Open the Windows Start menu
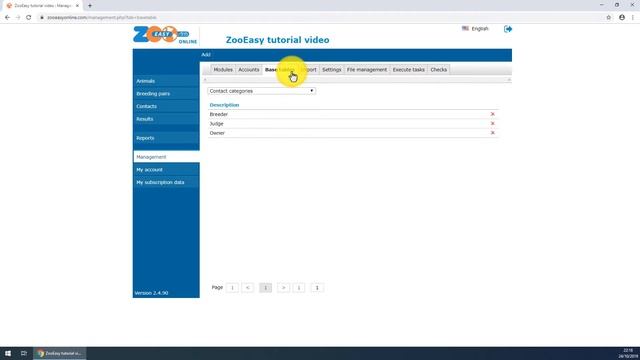Screen dimensions: 640x360 point(8,353)
